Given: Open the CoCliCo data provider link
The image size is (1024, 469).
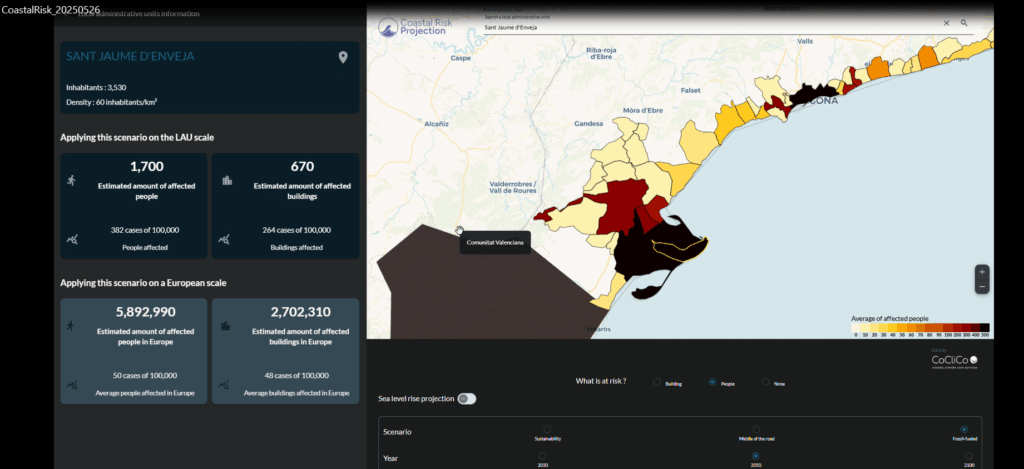Looking at the screenshot, I should point(954,360).
